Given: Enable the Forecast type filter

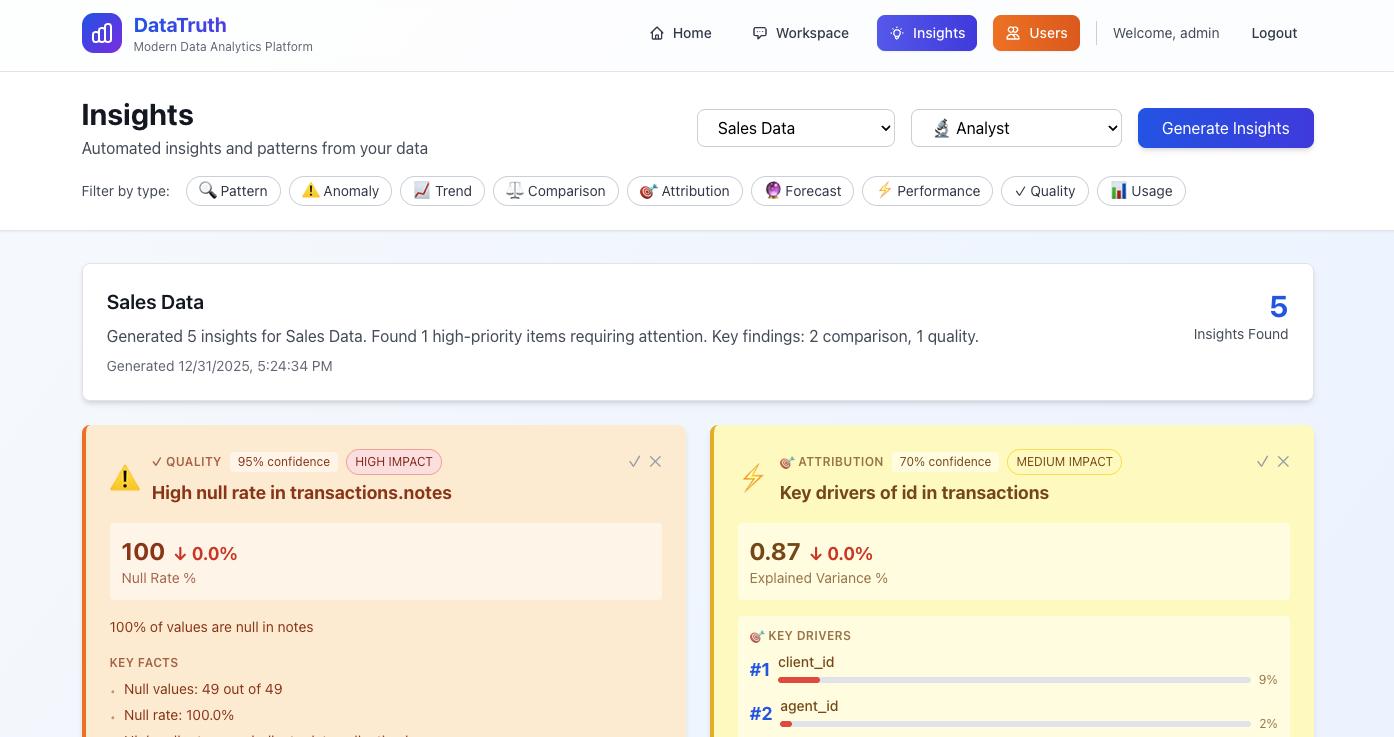Looking at the screenshot, I should coord(802,191).
